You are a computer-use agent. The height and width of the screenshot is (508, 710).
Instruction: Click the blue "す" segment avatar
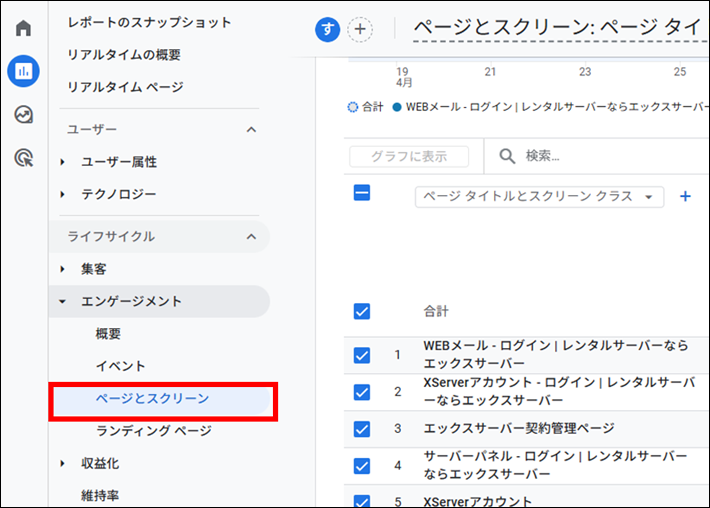point(327,29)
